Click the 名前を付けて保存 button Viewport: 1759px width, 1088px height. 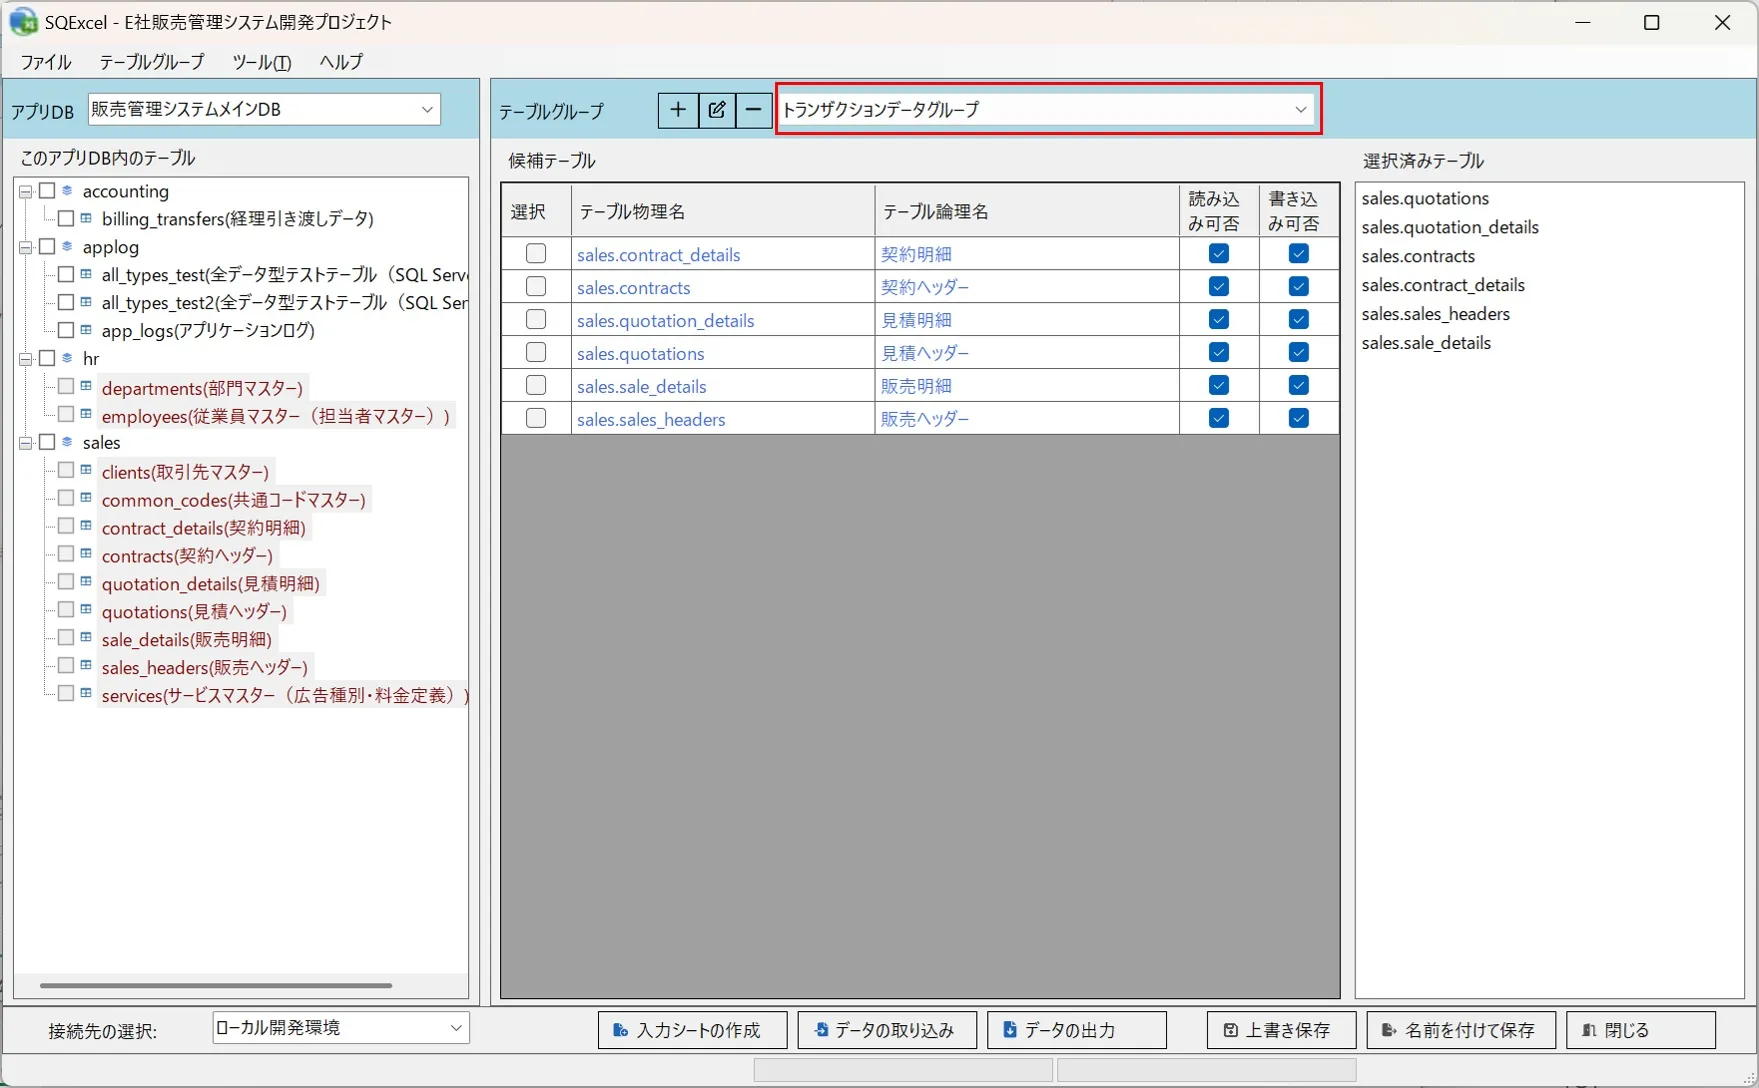[x=1461, y=1030]
